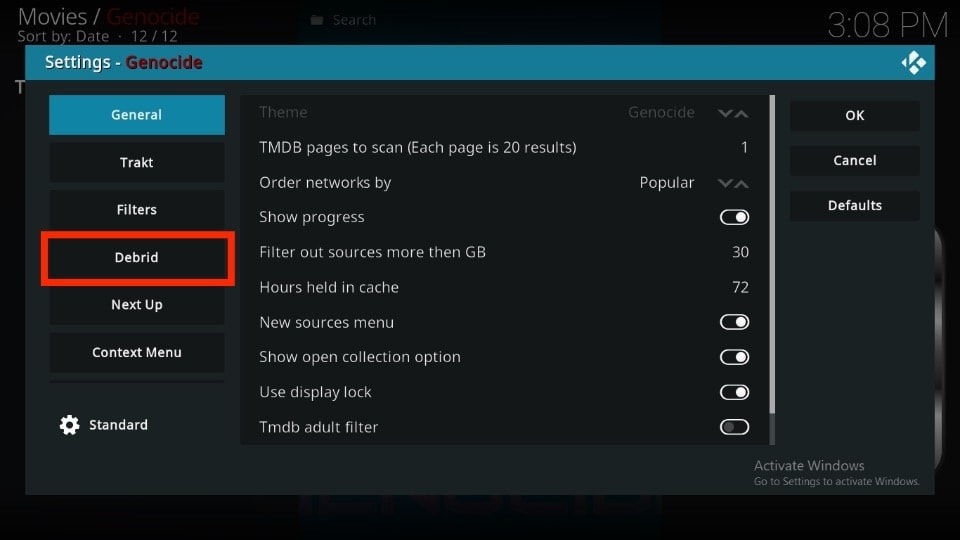This screenshot has width=960, height=540.
Task: Turn off Use display lock switch
Action: pyautogui.click(x=734, y=392)
